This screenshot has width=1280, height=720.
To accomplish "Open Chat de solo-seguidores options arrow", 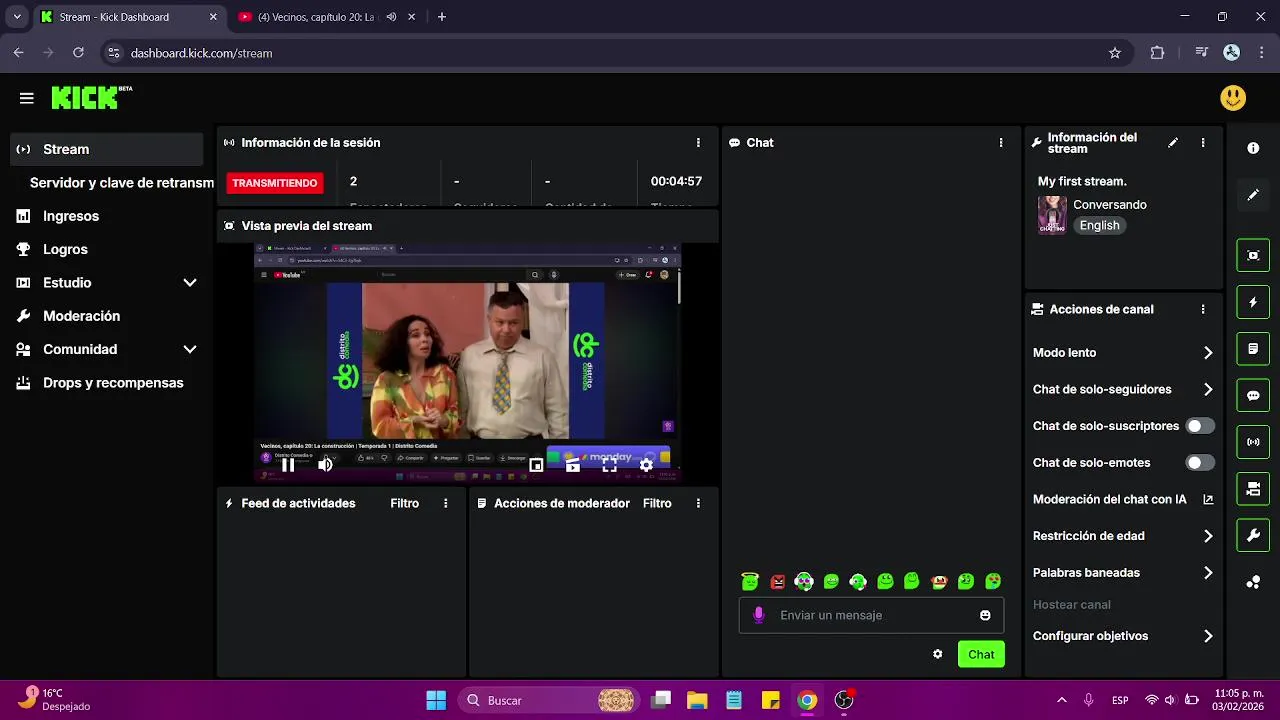I will point(1208,390).
